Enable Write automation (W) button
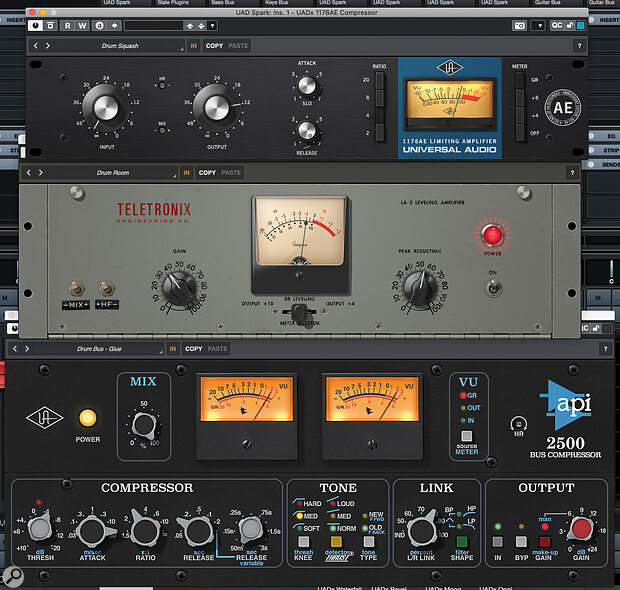Screen dimensions: 620x590 click(x=82, y=26)
